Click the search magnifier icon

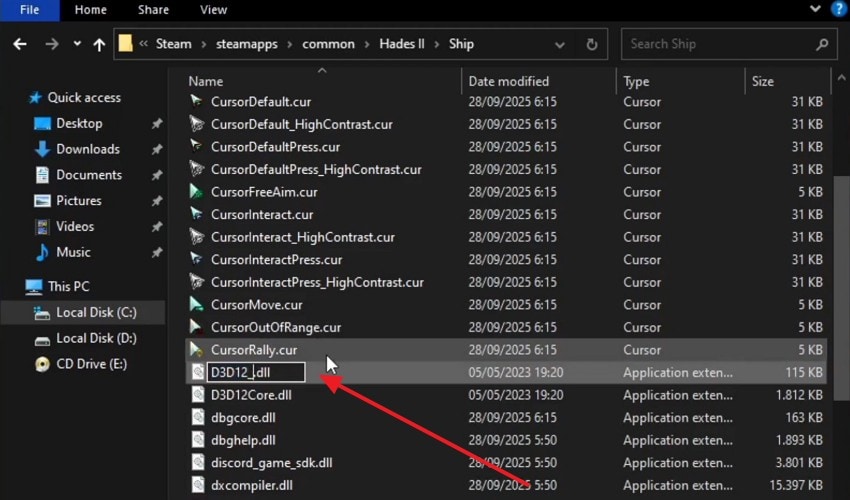(822, 44)
